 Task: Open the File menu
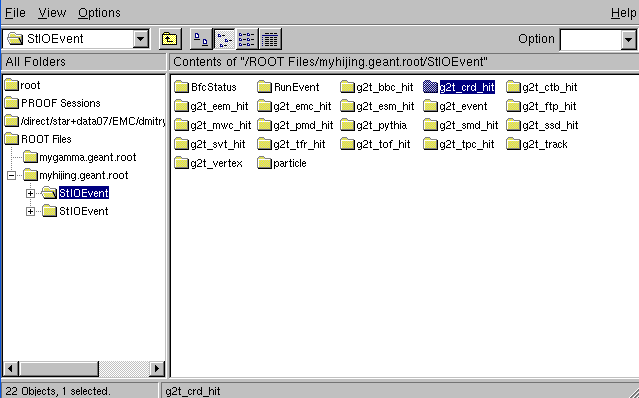15,13
